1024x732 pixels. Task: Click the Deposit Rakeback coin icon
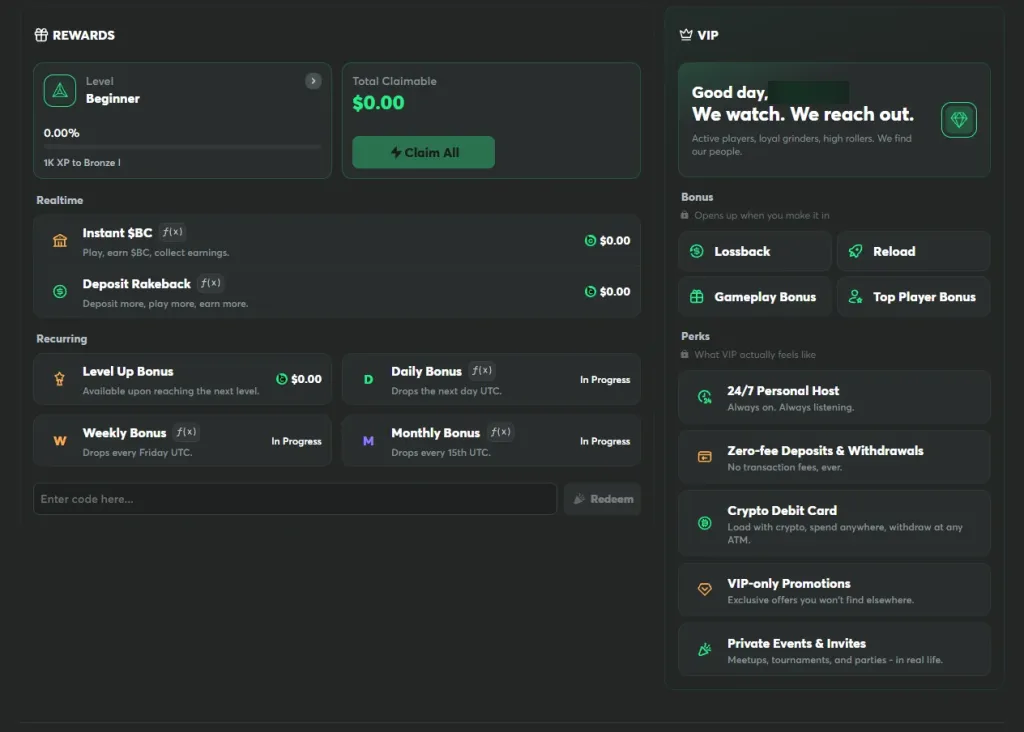(x=60, y=291)
